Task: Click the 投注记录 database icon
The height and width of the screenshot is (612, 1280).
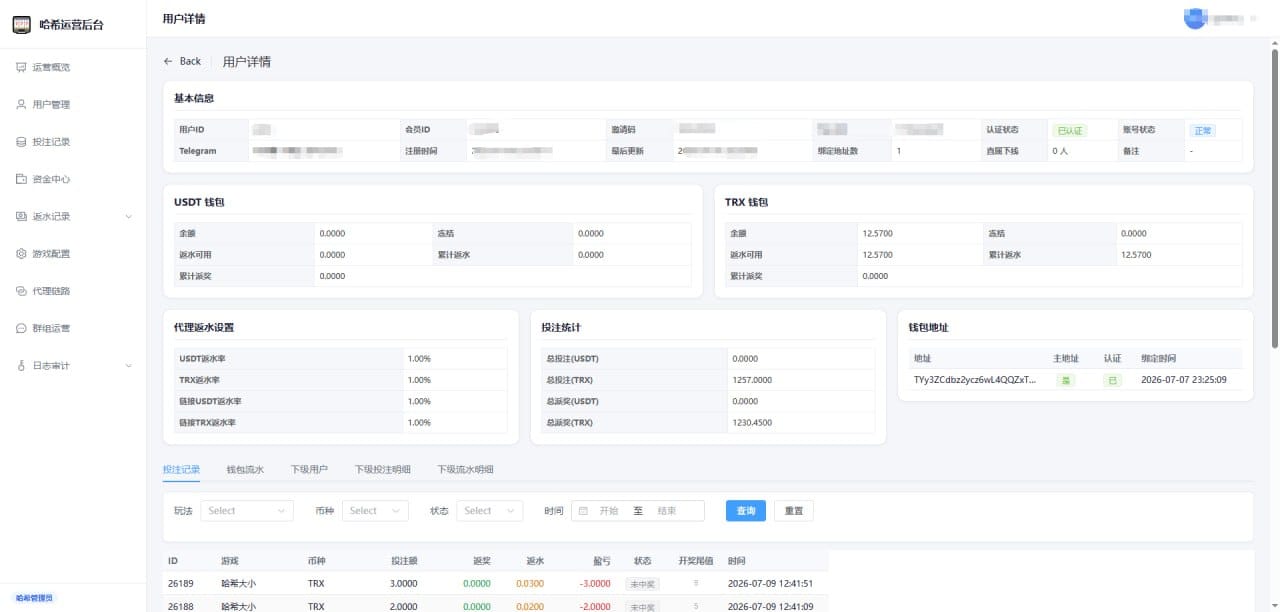Action: [21, 142]
